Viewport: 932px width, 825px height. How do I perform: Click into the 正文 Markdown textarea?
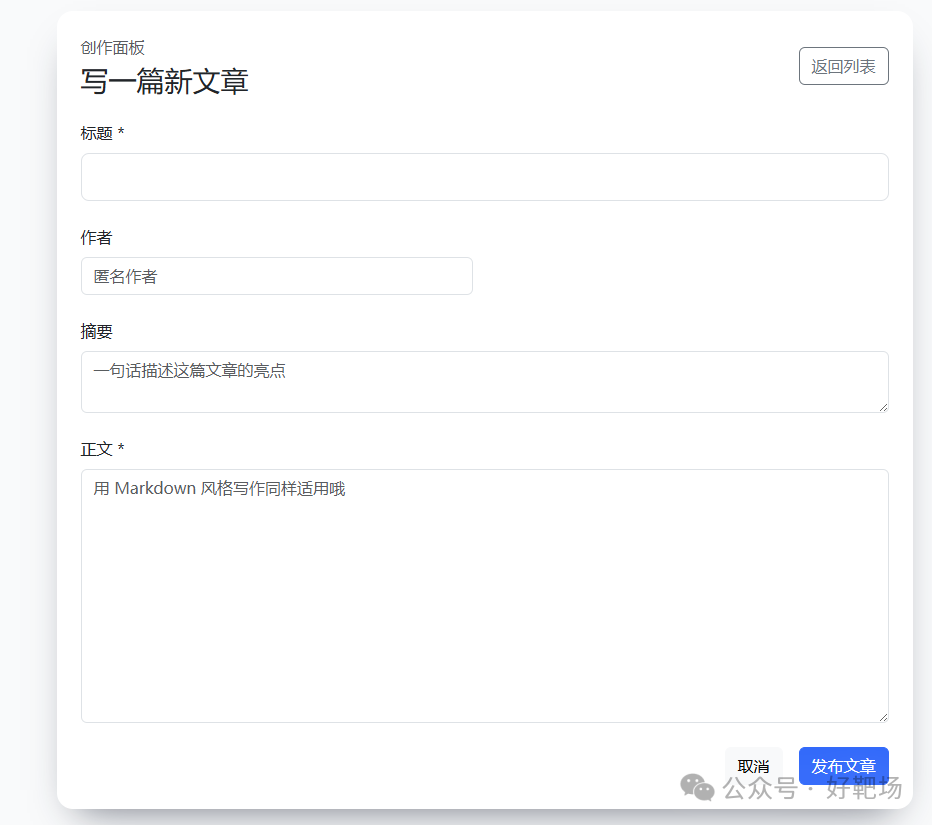pyautogui.click(x=484, y=596)
